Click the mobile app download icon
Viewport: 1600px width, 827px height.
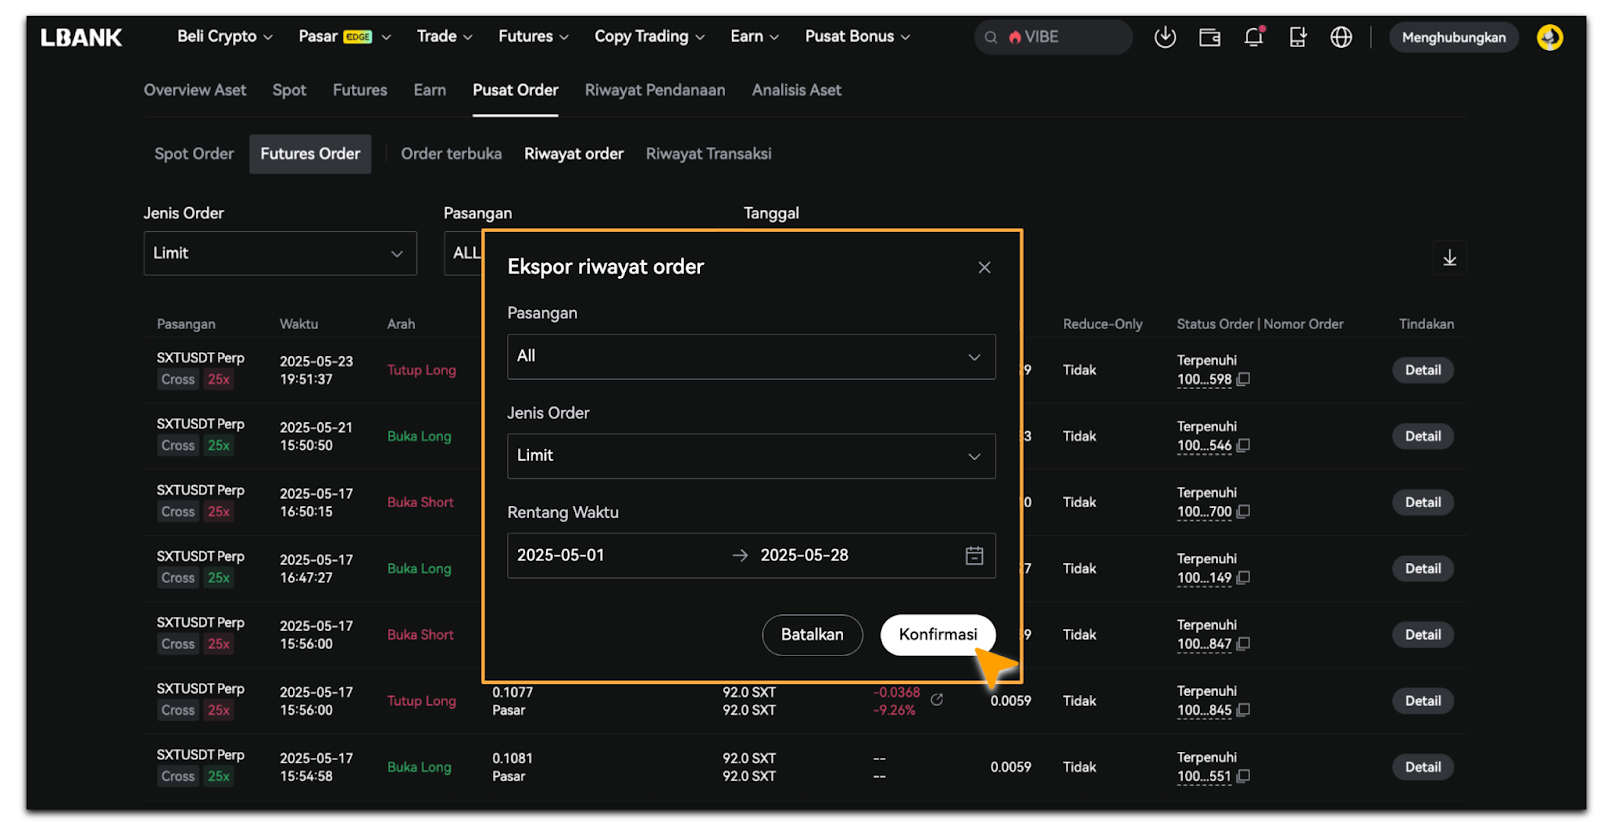click(1297, 37)
